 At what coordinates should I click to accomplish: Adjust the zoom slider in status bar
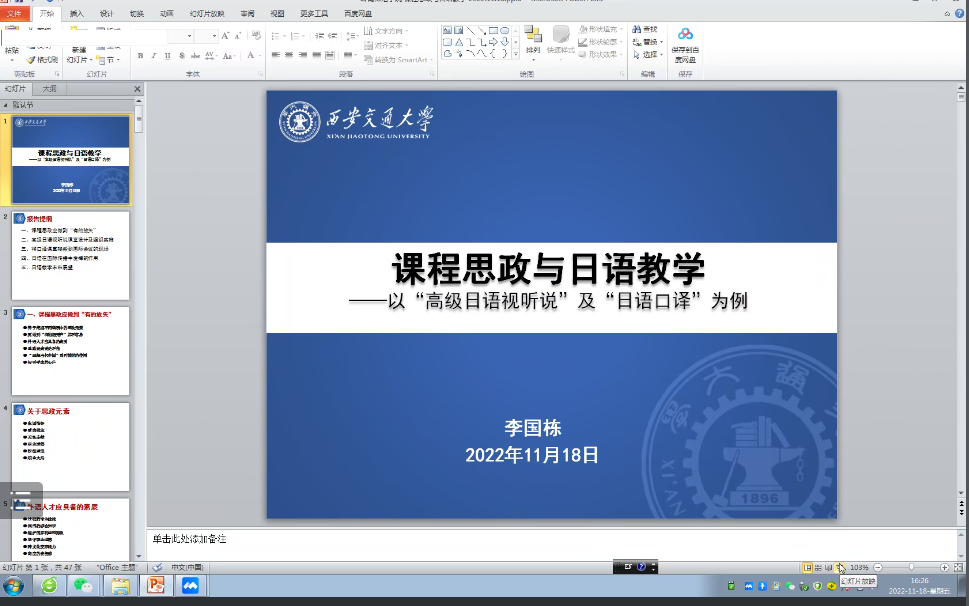[x=910, y=568]
